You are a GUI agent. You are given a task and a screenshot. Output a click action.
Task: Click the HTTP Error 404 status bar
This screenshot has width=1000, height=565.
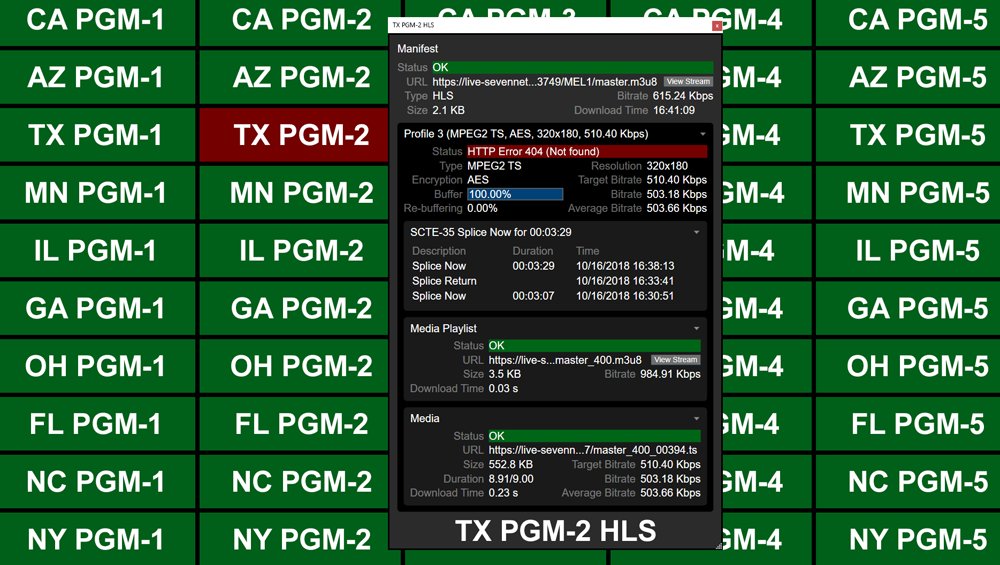587,151
